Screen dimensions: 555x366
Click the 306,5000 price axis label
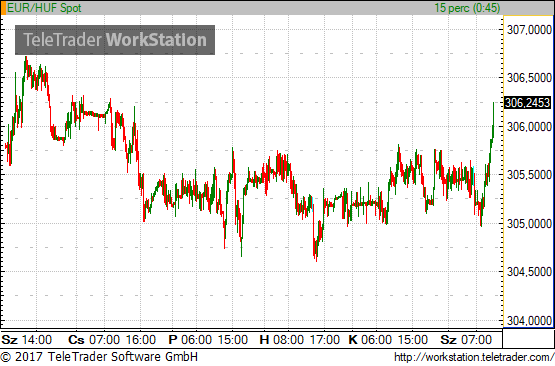pos(529,78)
